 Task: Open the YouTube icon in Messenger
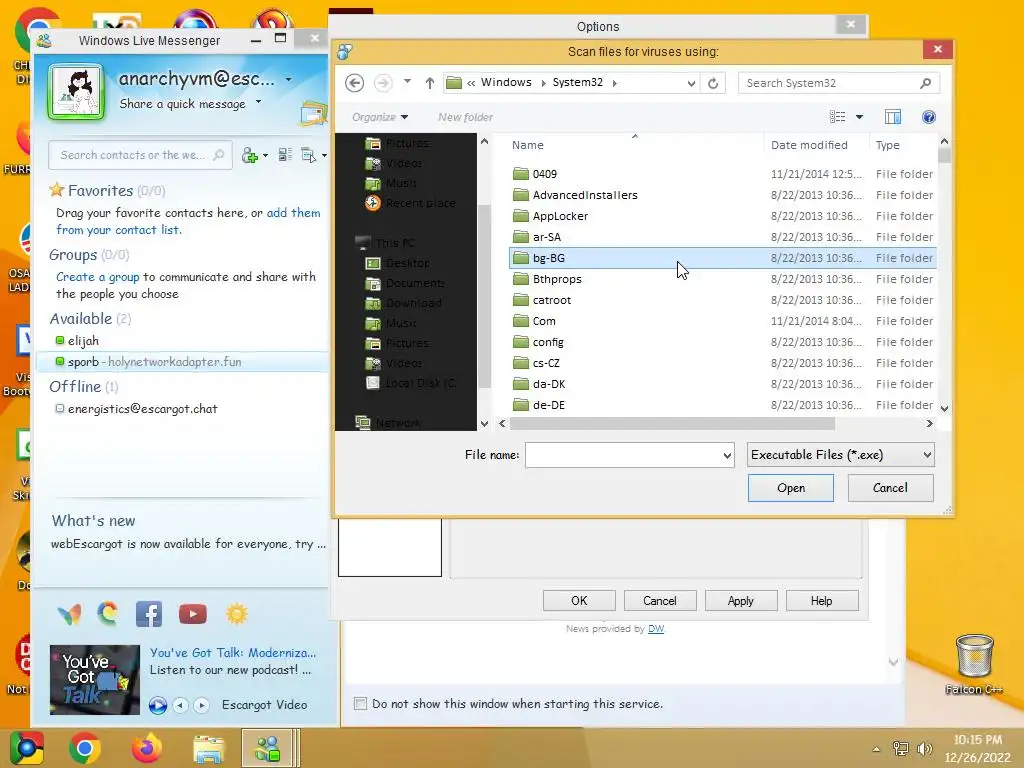pyautogui.click(x=193, y=614)
